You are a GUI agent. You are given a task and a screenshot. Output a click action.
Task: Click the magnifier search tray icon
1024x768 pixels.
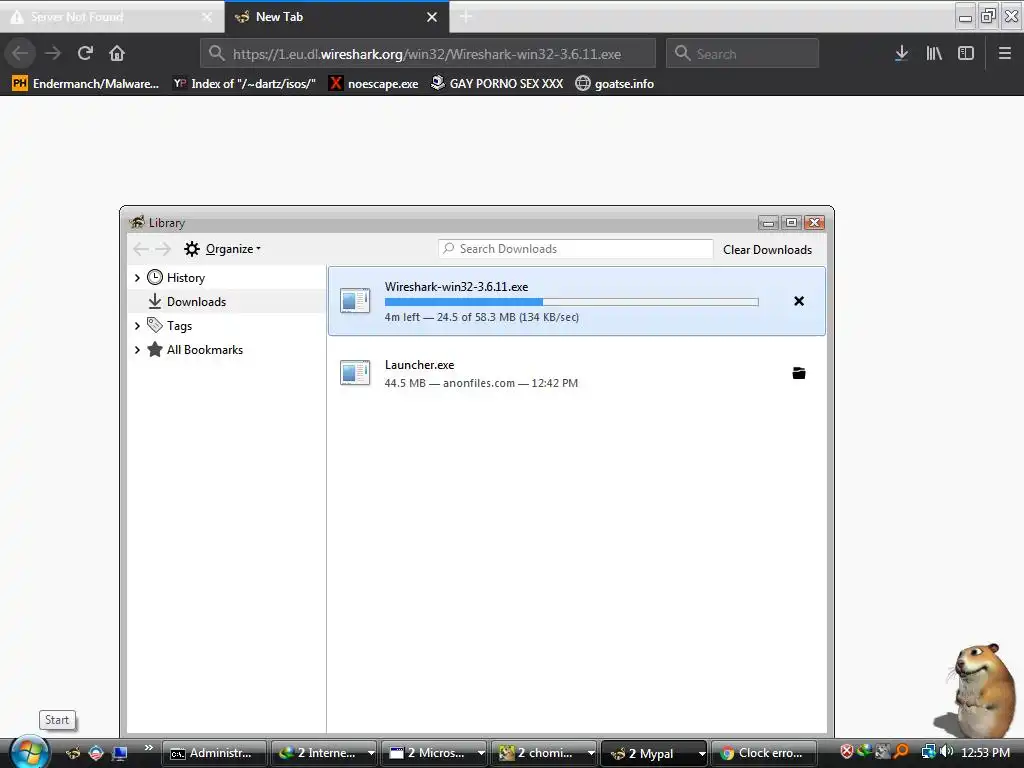coord(901,752)
